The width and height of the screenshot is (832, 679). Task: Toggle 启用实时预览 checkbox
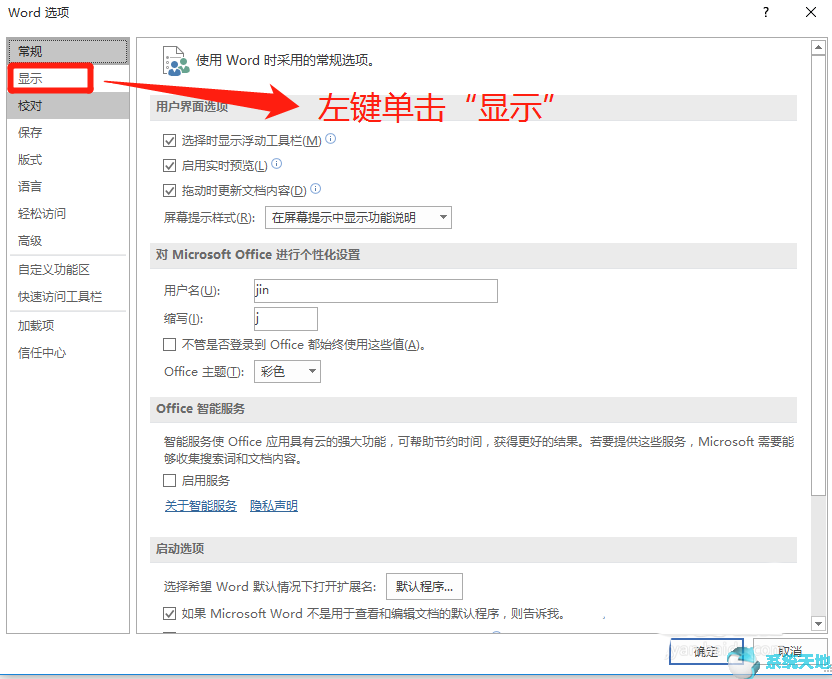169,166
